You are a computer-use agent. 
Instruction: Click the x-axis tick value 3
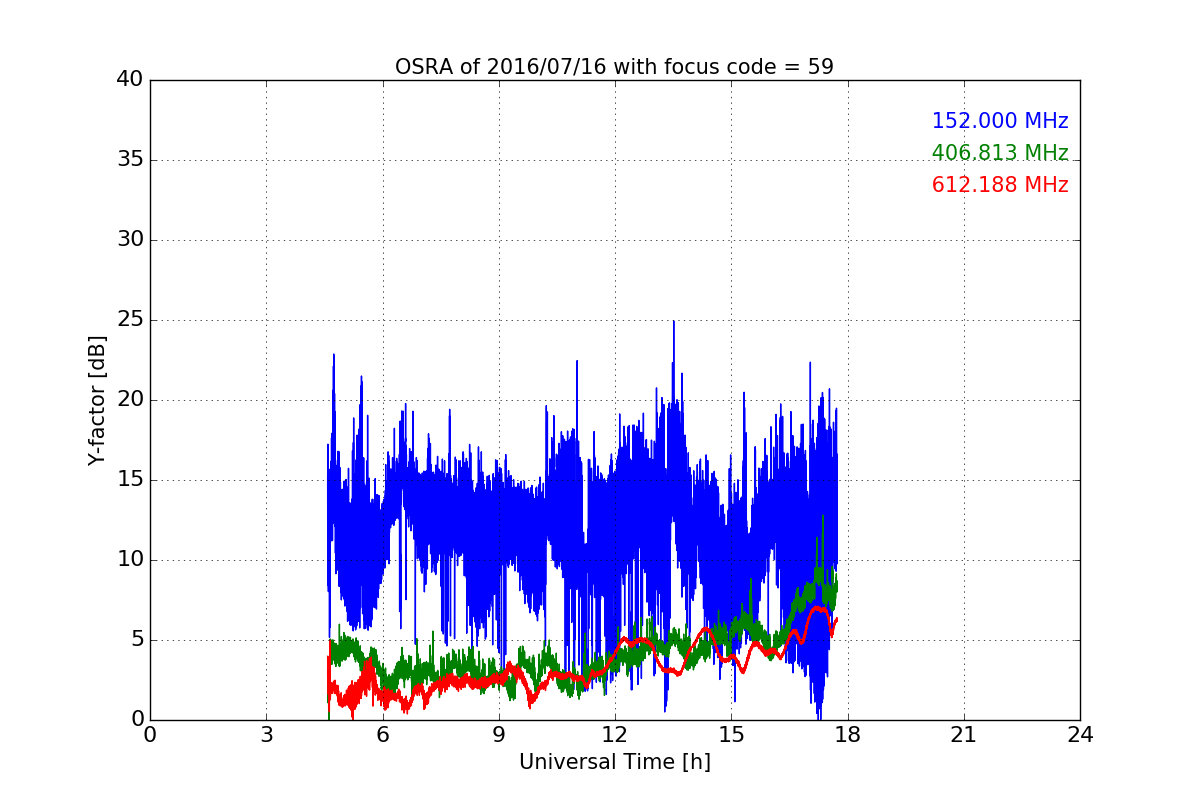(x=266, y=735)
